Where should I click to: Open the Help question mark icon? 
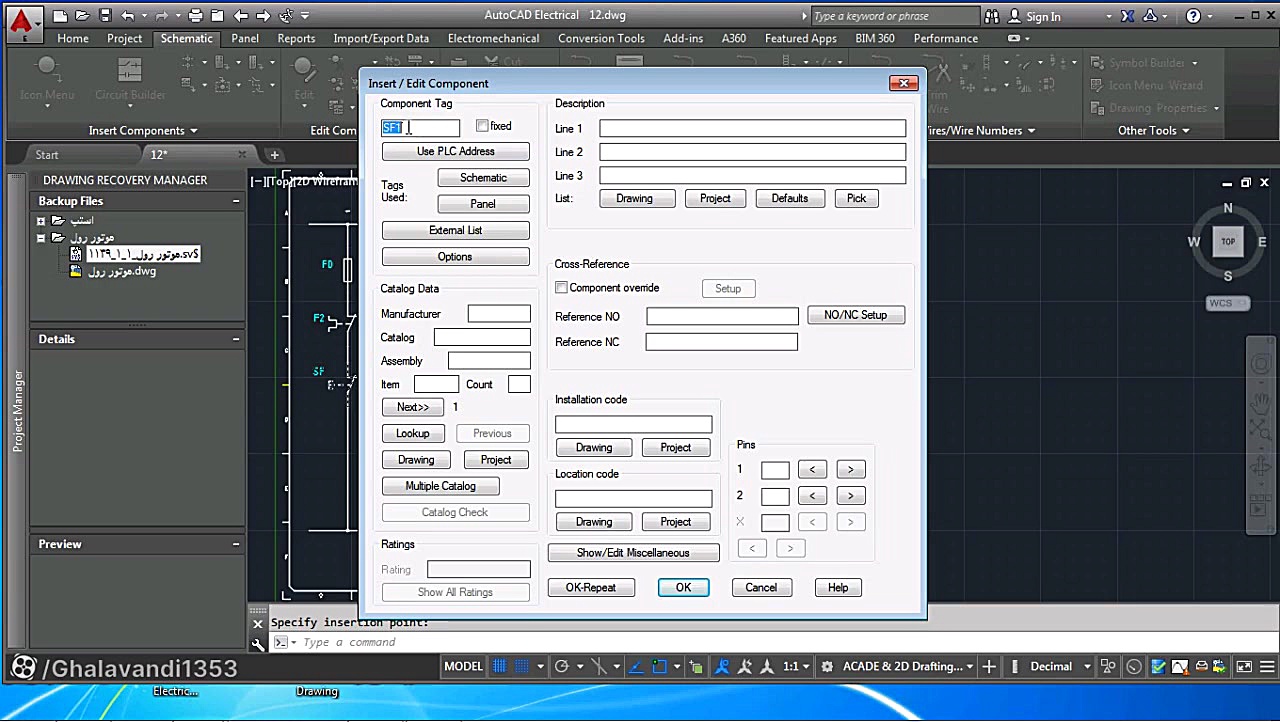coord(1193,16)
